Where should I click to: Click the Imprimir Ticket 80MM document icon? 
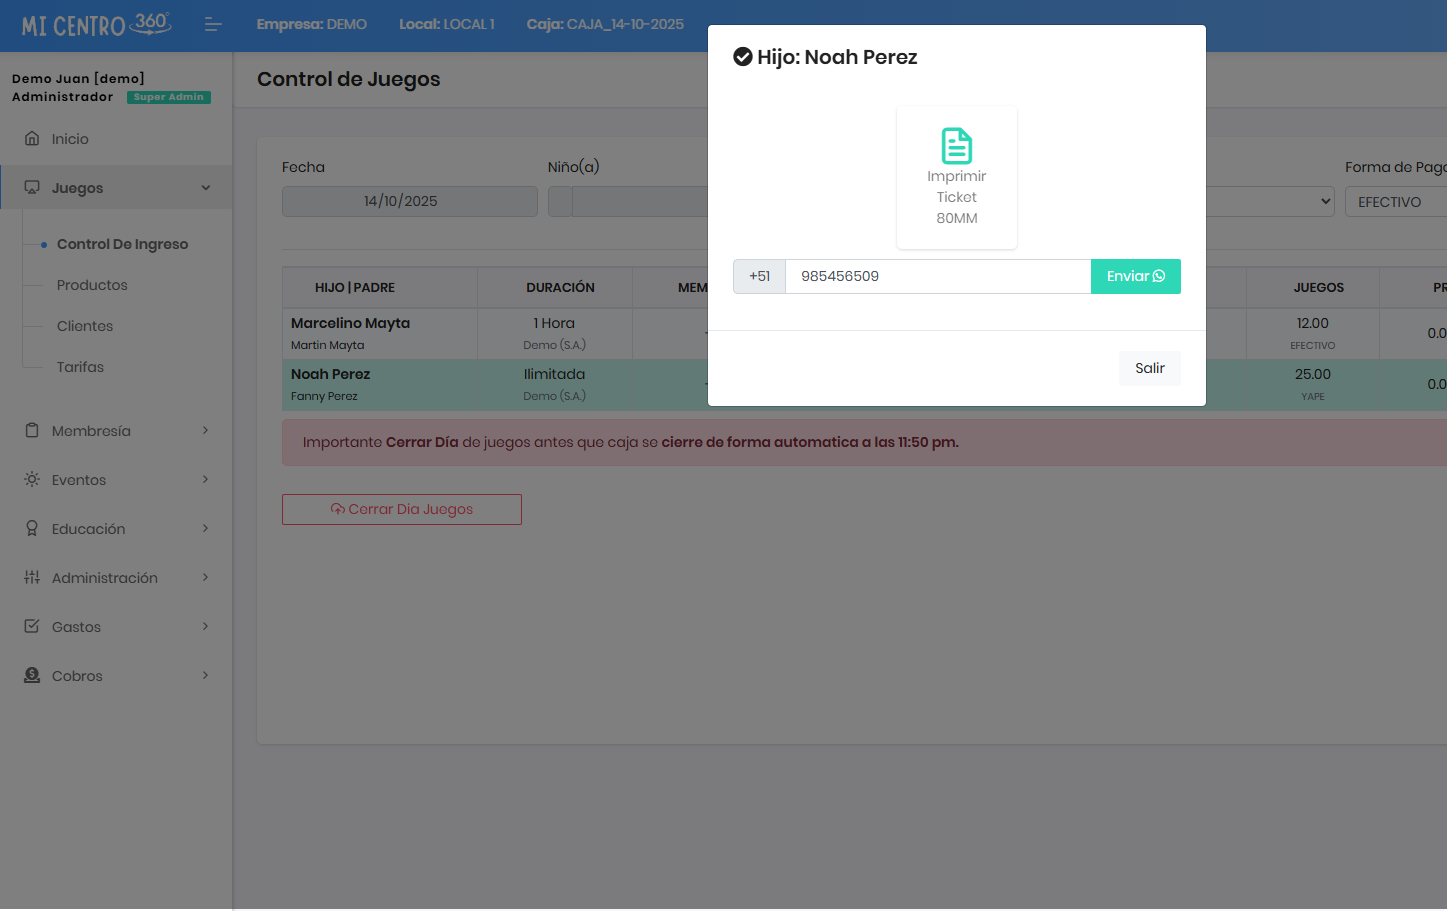956,146
